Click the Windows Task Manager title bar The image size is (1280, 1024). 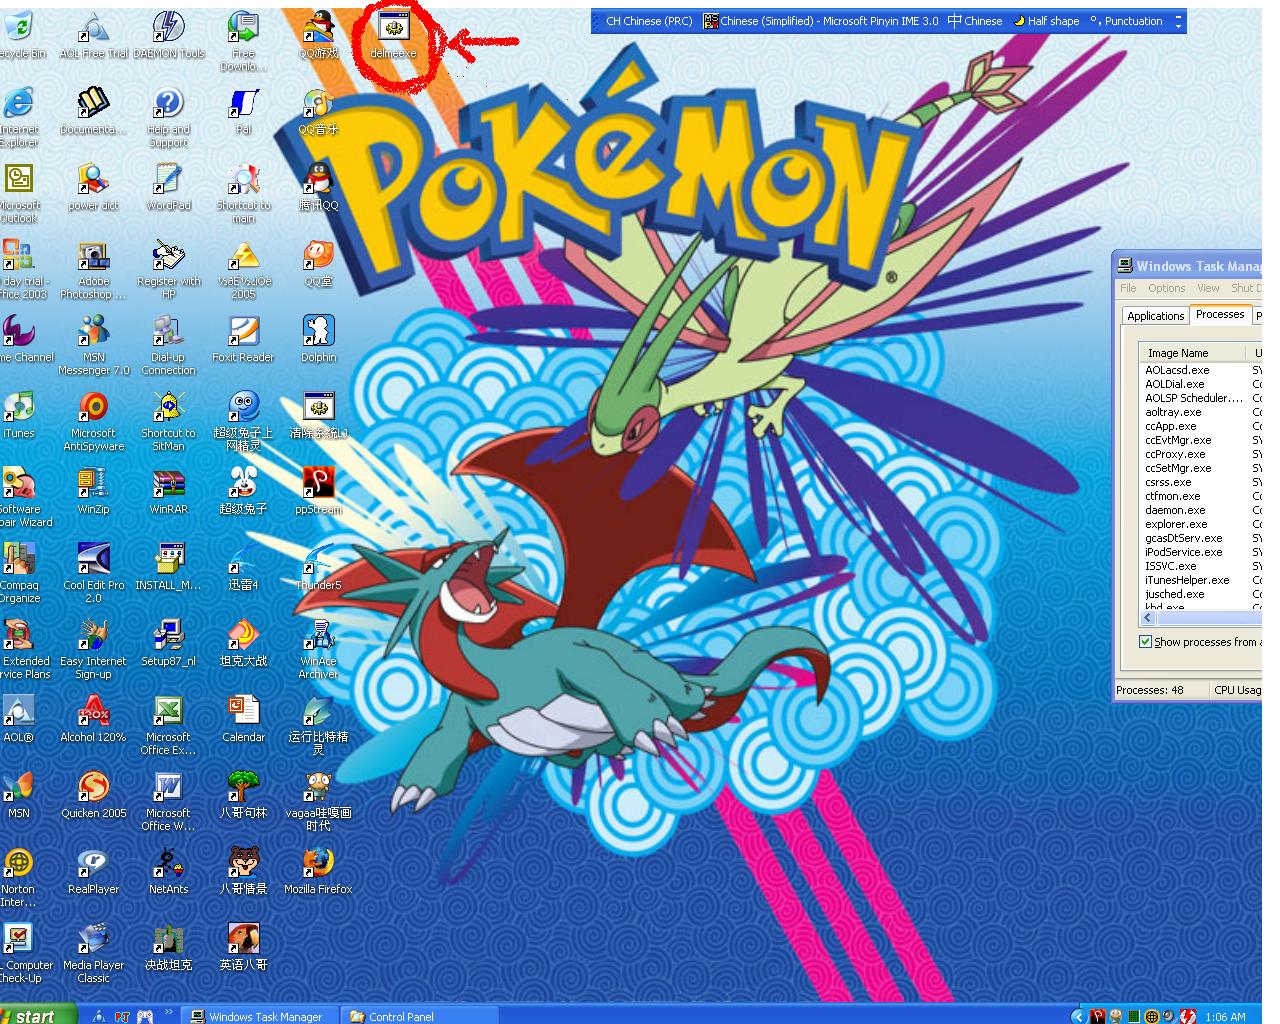coord(1188,266)
